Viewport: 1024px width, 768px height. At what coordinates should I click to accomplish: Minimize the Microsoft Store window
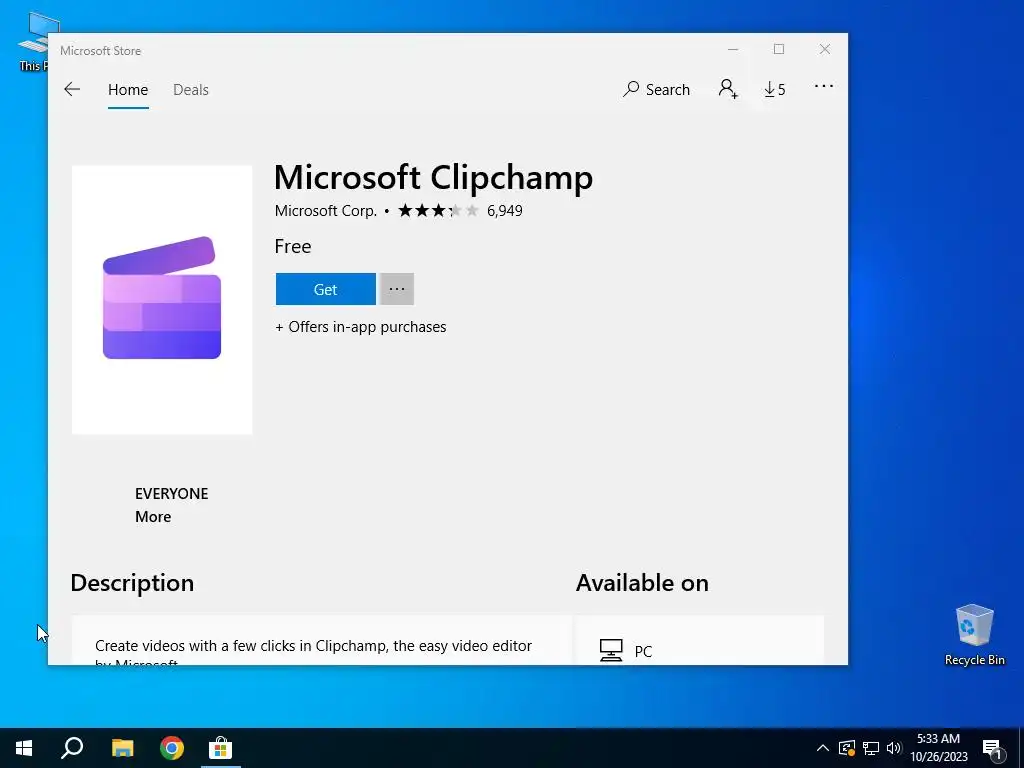coord(733,49)
